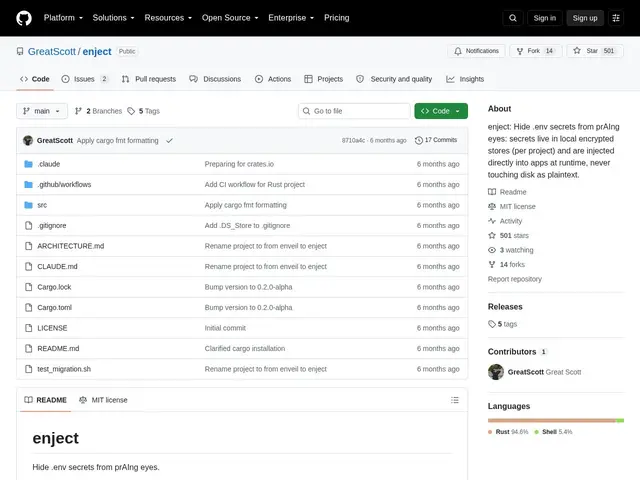Open Readme link in About sidebar
Viewport: 640px width, 480px height.
coord(507,192)
